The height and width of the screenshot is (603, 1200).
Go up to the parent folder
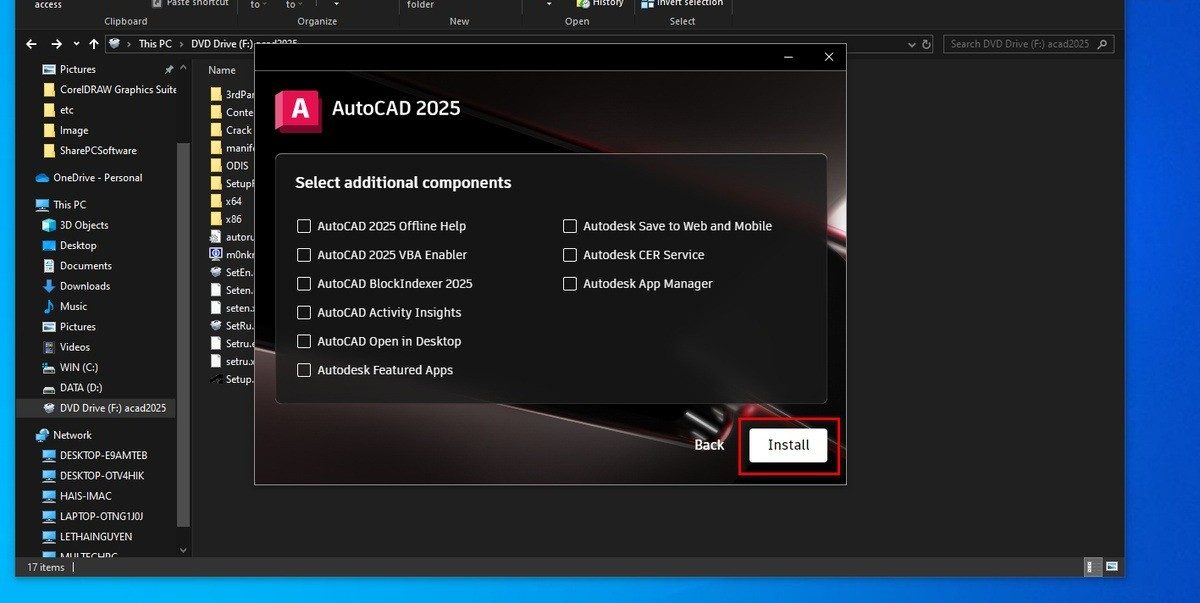pos(93,43)
